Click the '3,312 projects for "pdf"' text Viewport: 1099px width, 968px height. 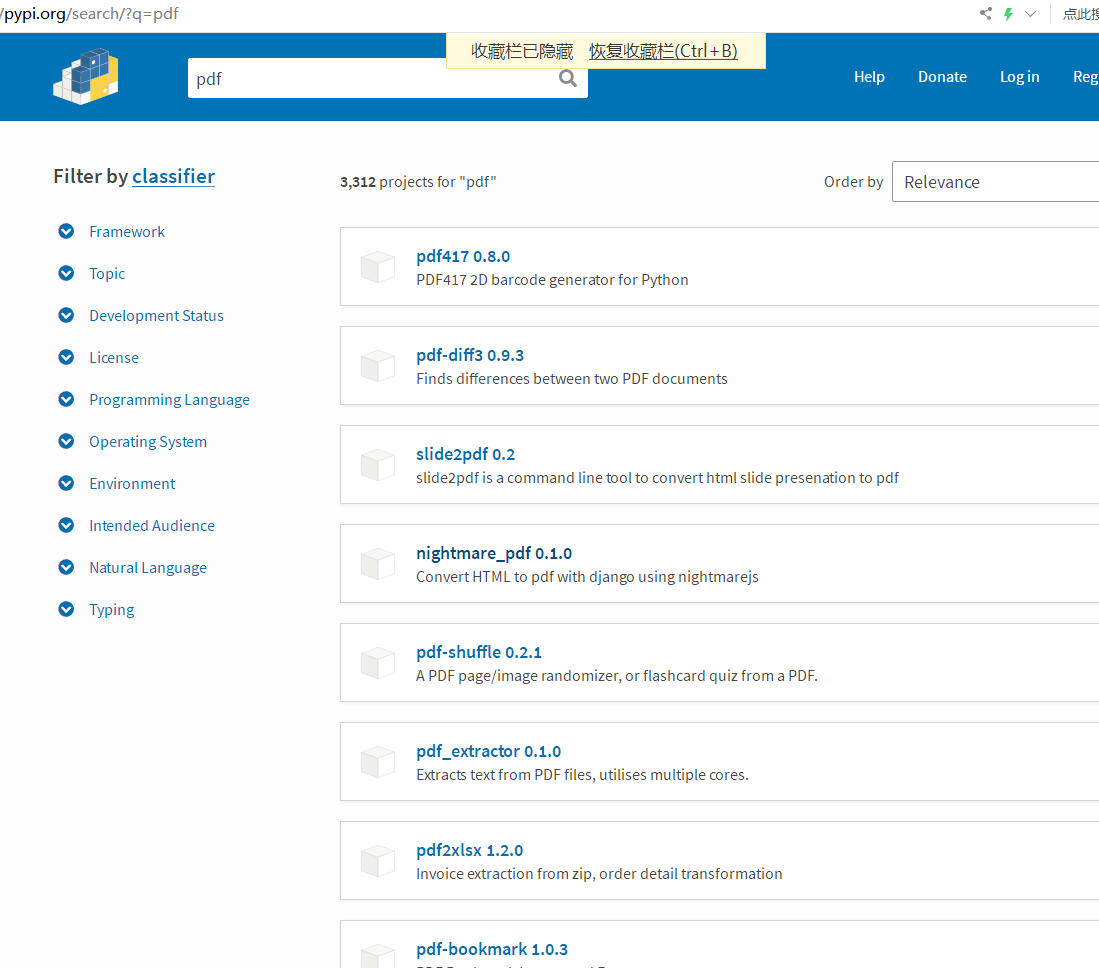pyautogui.click(x=418, y=182)
